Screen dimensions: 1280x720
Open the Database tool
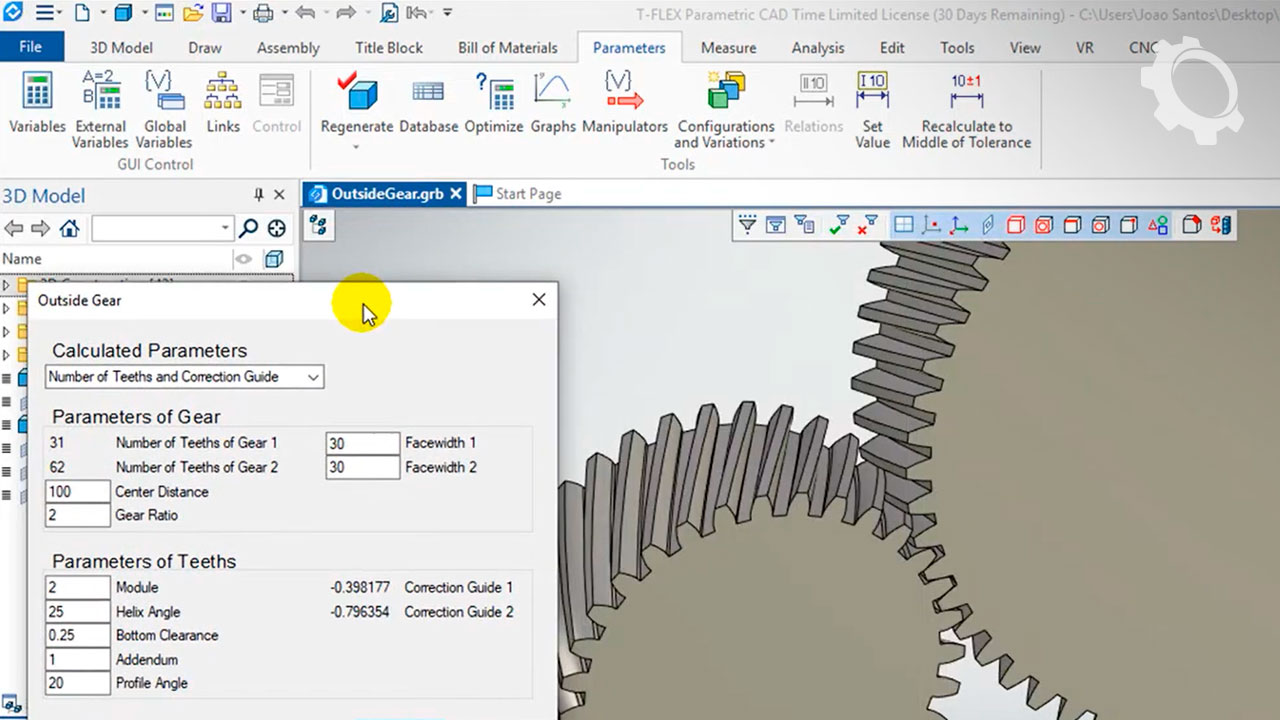[428, 103]
